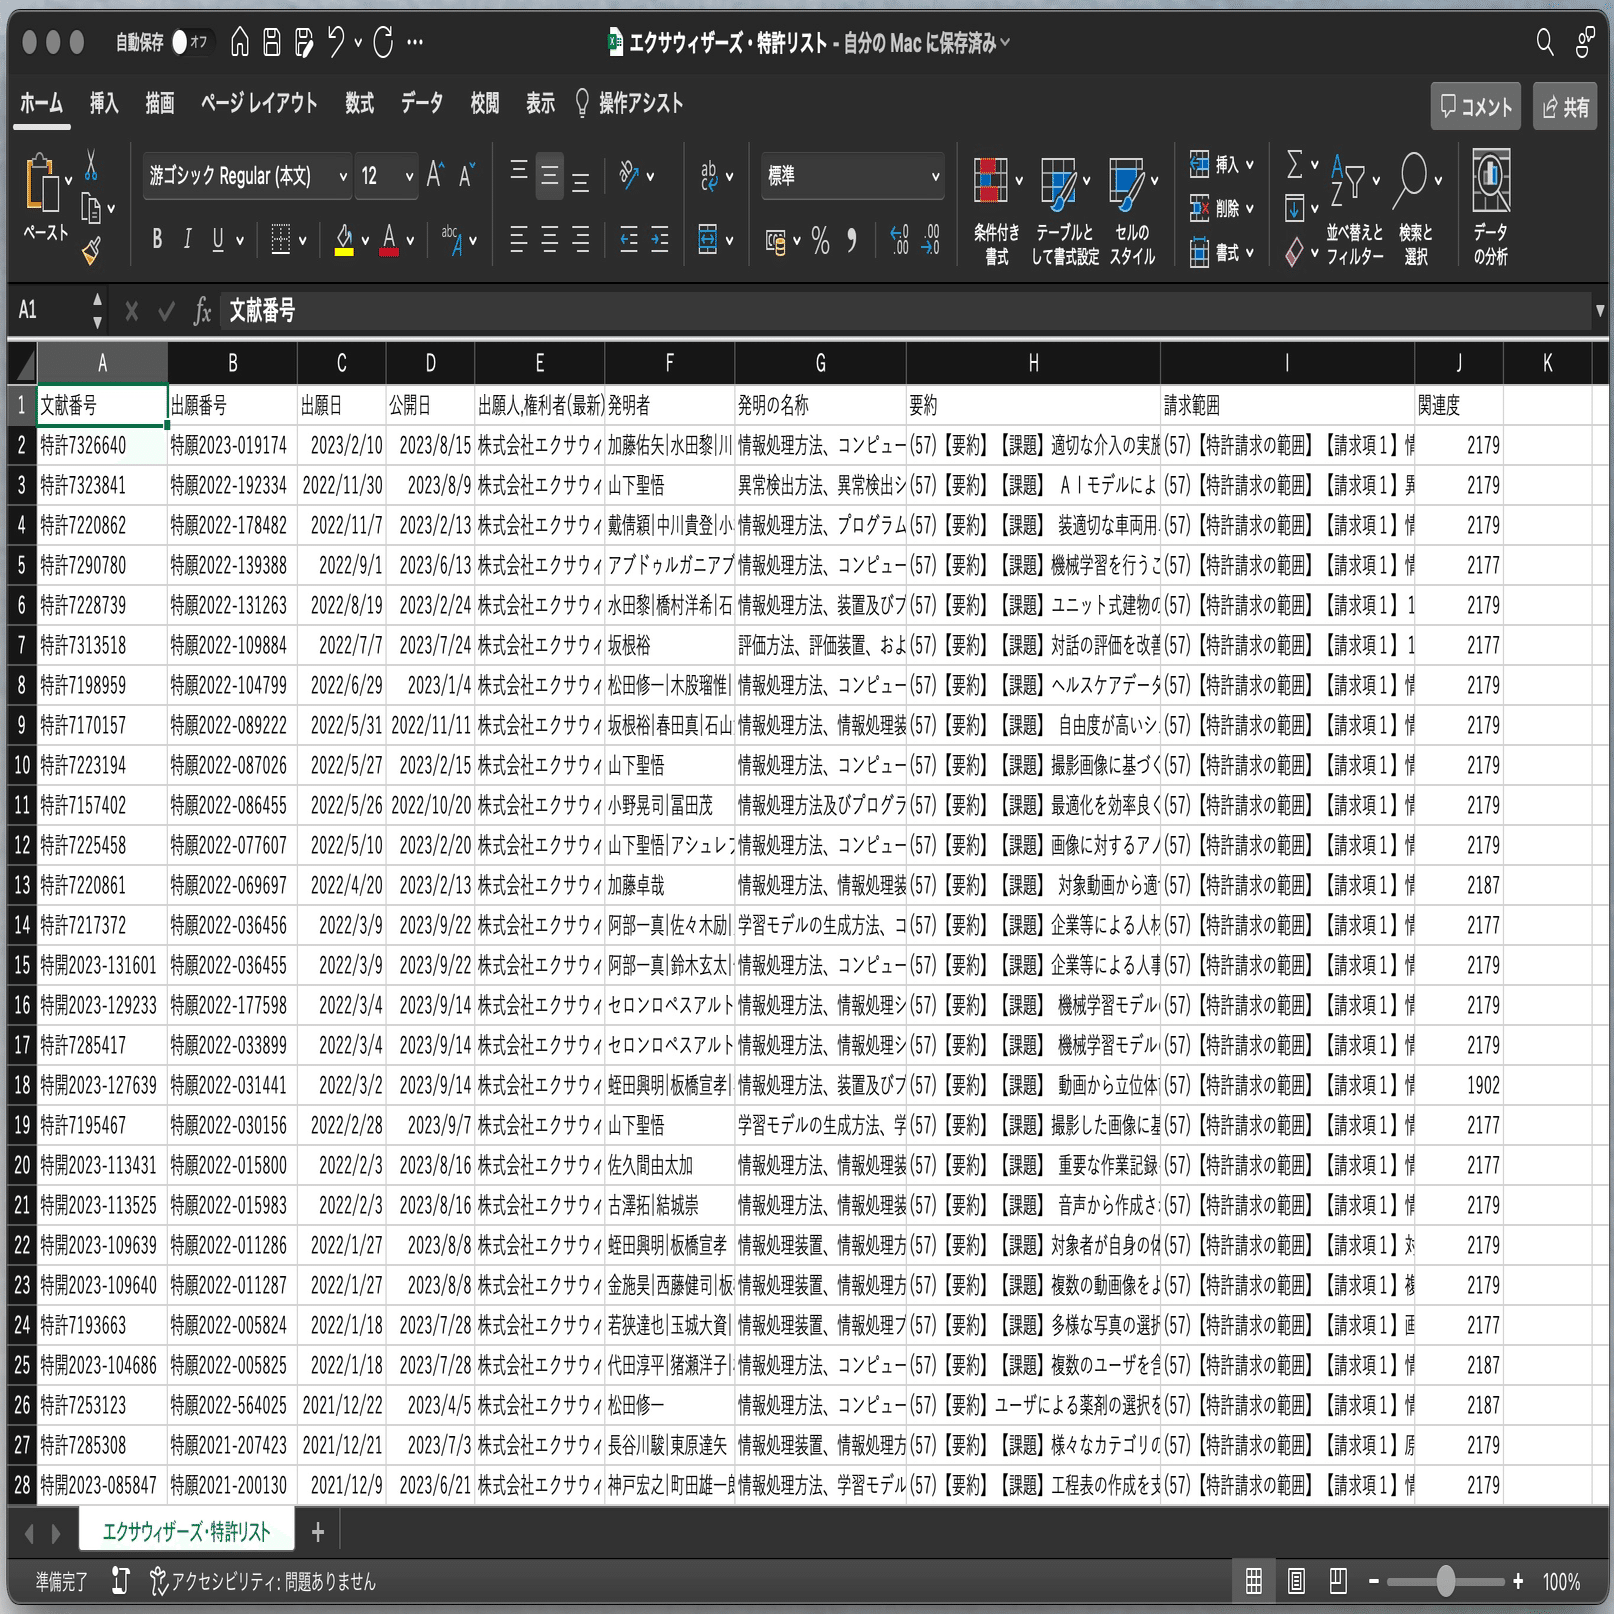This screenshot has height=1614, width=1614.
Task: Expand the formula bar chevron
Action: pos(1599,311)
